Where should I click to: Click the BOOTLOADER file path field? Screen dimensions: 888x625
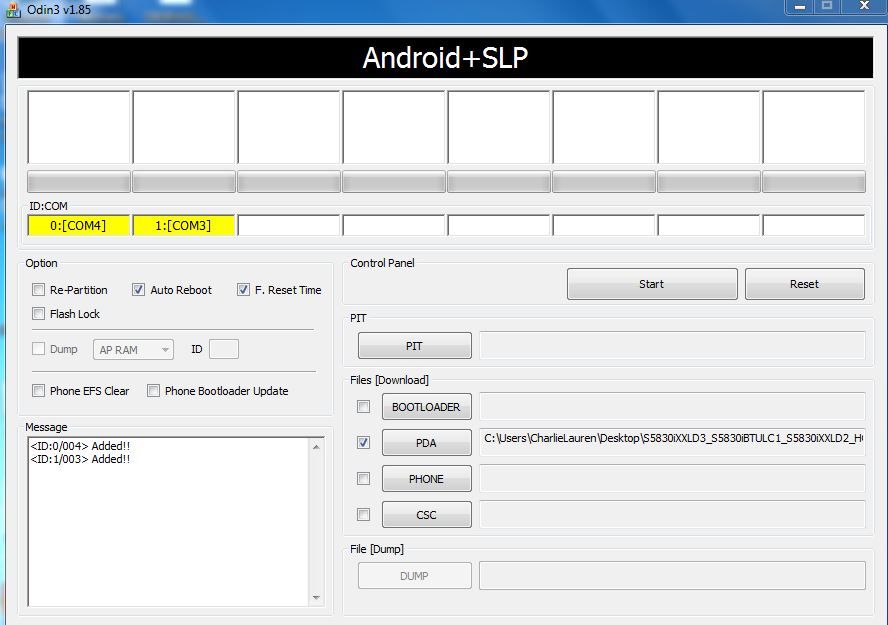672,406
